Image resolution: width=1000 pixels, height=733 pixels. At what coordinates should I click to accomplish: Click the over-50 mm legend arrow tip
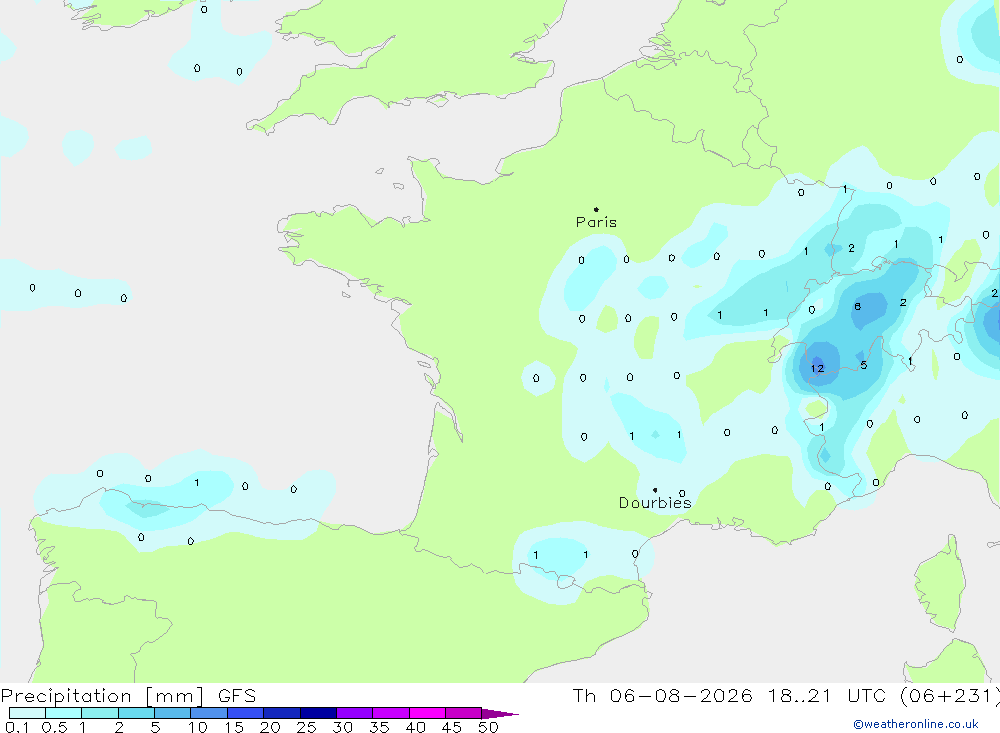pyautogui.click(x=501, y=714)
